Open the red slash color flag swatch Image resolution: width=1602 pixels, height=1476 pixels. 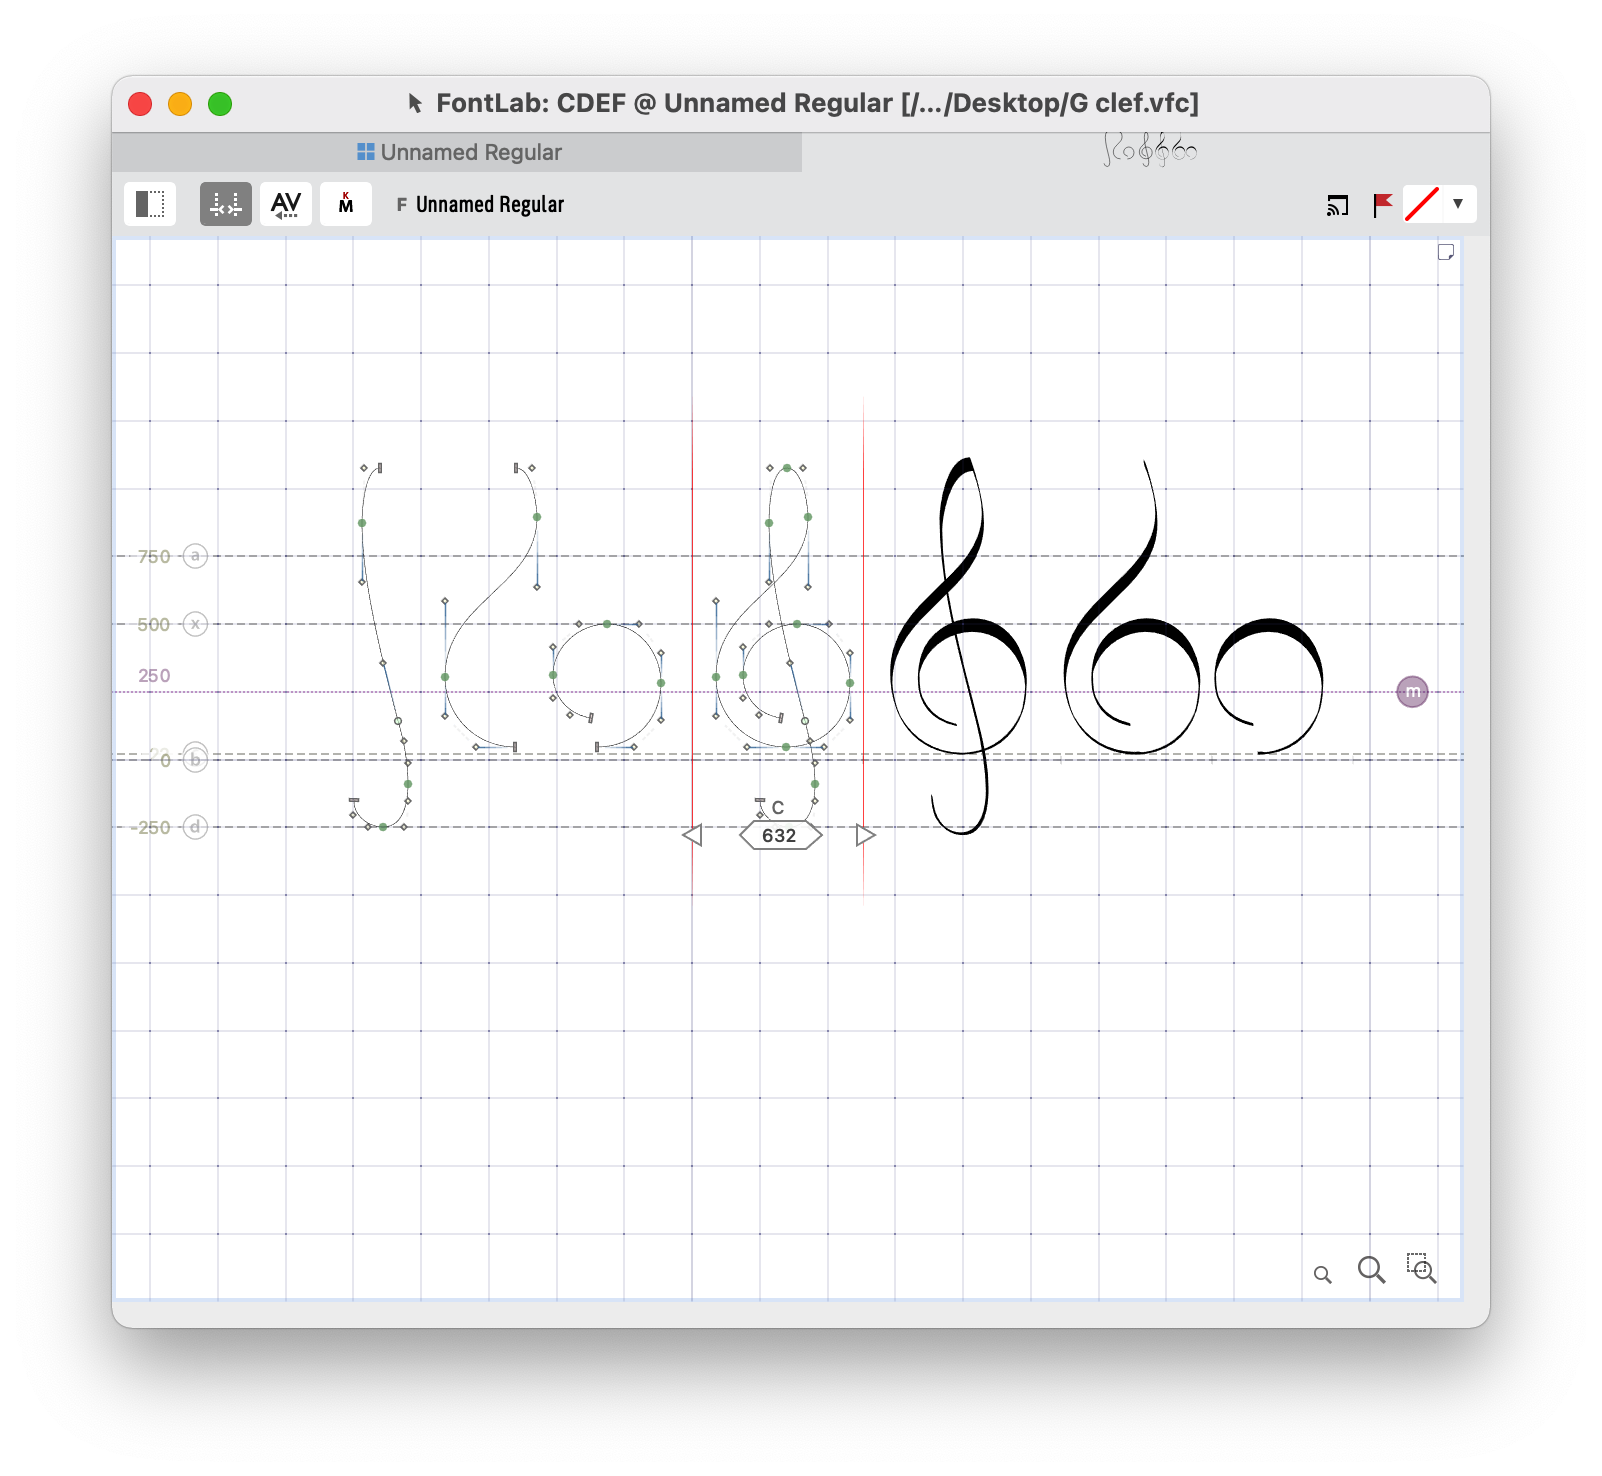coord(1422,204)
